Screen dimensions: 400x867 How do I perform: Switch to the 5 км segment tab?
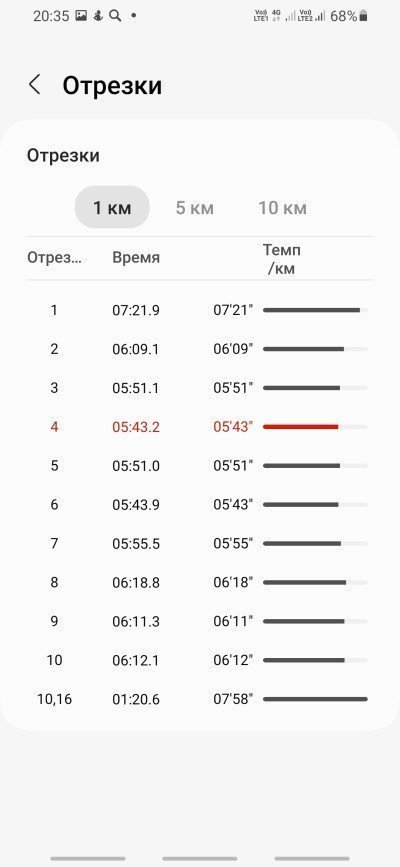pos(195,208)
